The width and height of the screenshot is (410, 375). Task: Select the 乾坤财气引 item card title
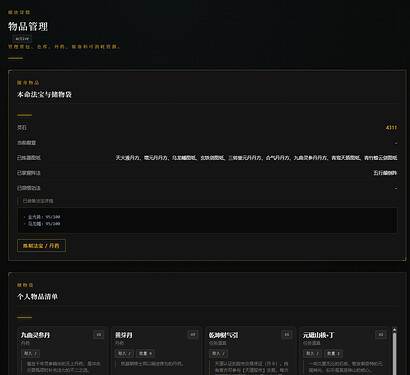(223, 335)
